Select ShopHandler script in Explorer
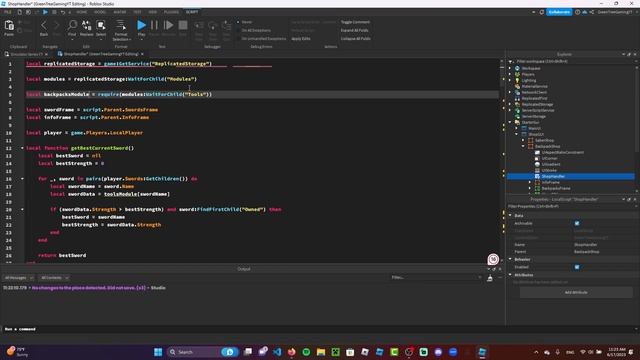The image size is (640, 360). 553,176
